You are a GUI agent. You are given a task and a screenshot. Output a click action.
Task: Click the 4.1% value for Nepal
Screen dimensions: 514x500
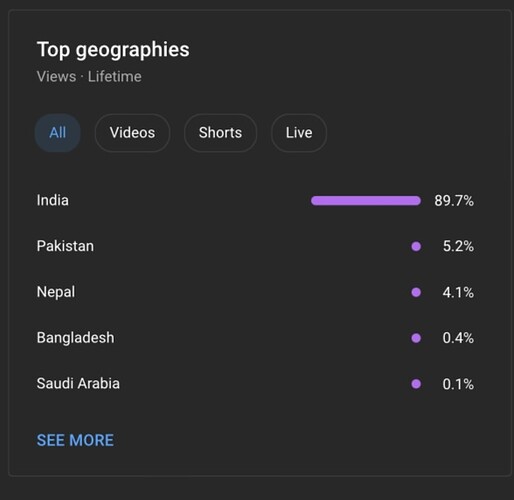tap(458, 292)
